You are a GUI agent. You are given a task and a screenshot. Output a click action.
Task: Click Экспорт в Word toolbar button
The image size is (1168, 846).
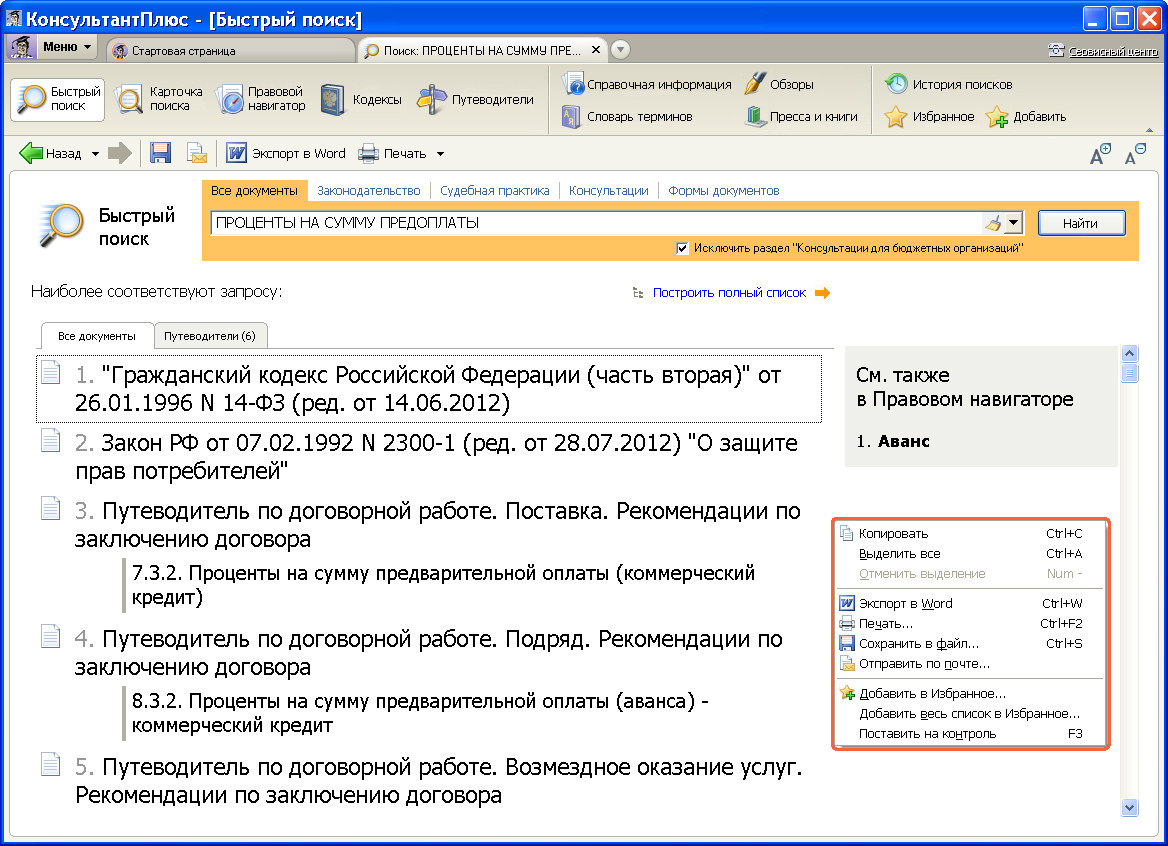tap(286, 153)
